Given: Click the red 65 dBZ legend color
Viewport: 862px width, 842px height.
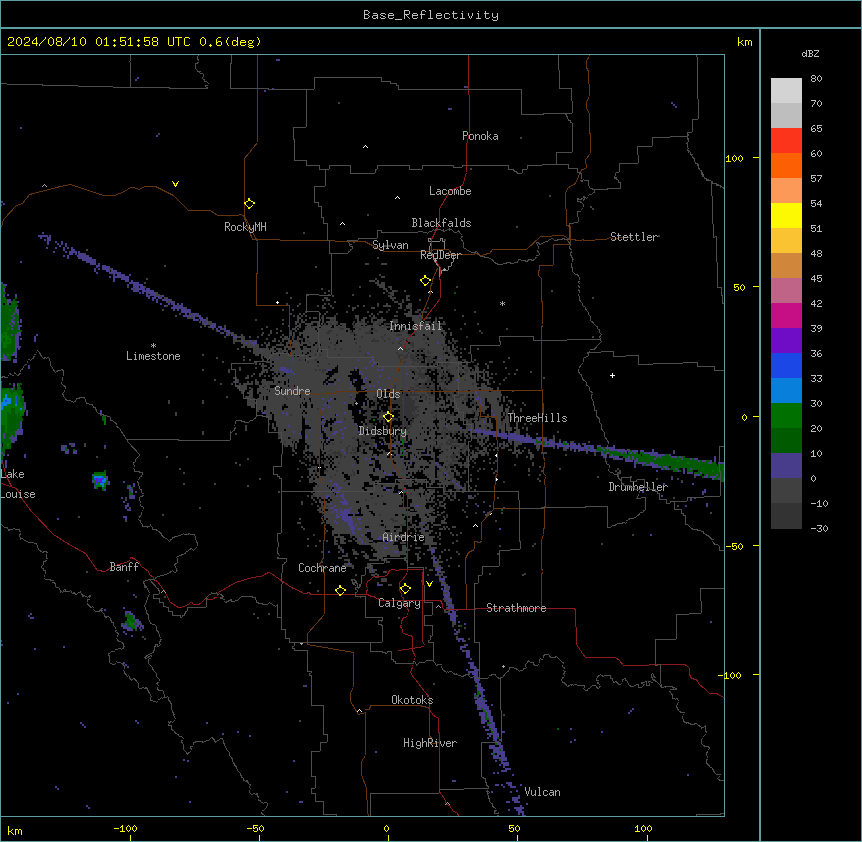Looking at the screenshot, I should click(x=786, y=141).
